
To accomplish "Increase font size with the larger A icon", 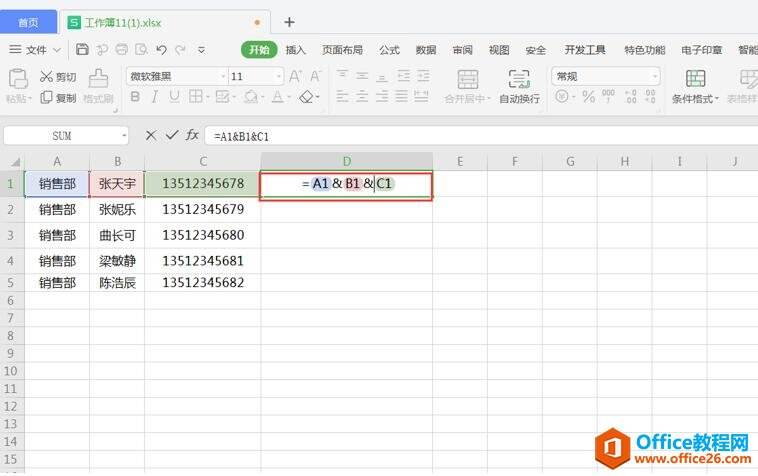I will (x=295, y=76).
